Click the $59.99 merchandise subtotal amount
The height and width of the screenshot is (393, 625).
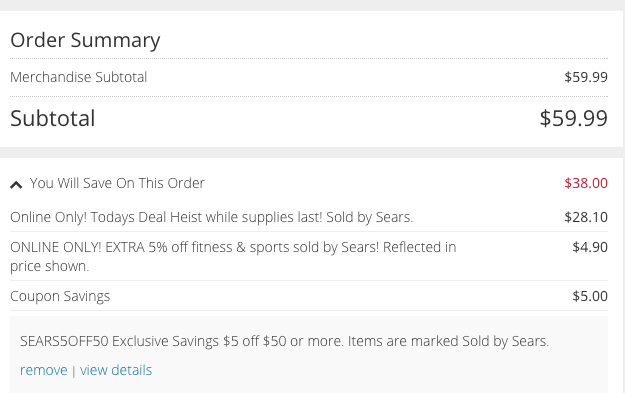586,77
